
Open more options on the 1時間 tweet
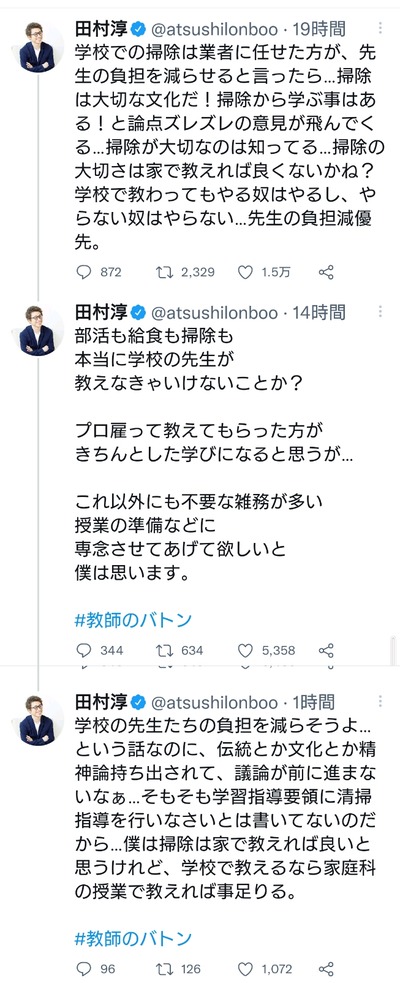(382, 700)
